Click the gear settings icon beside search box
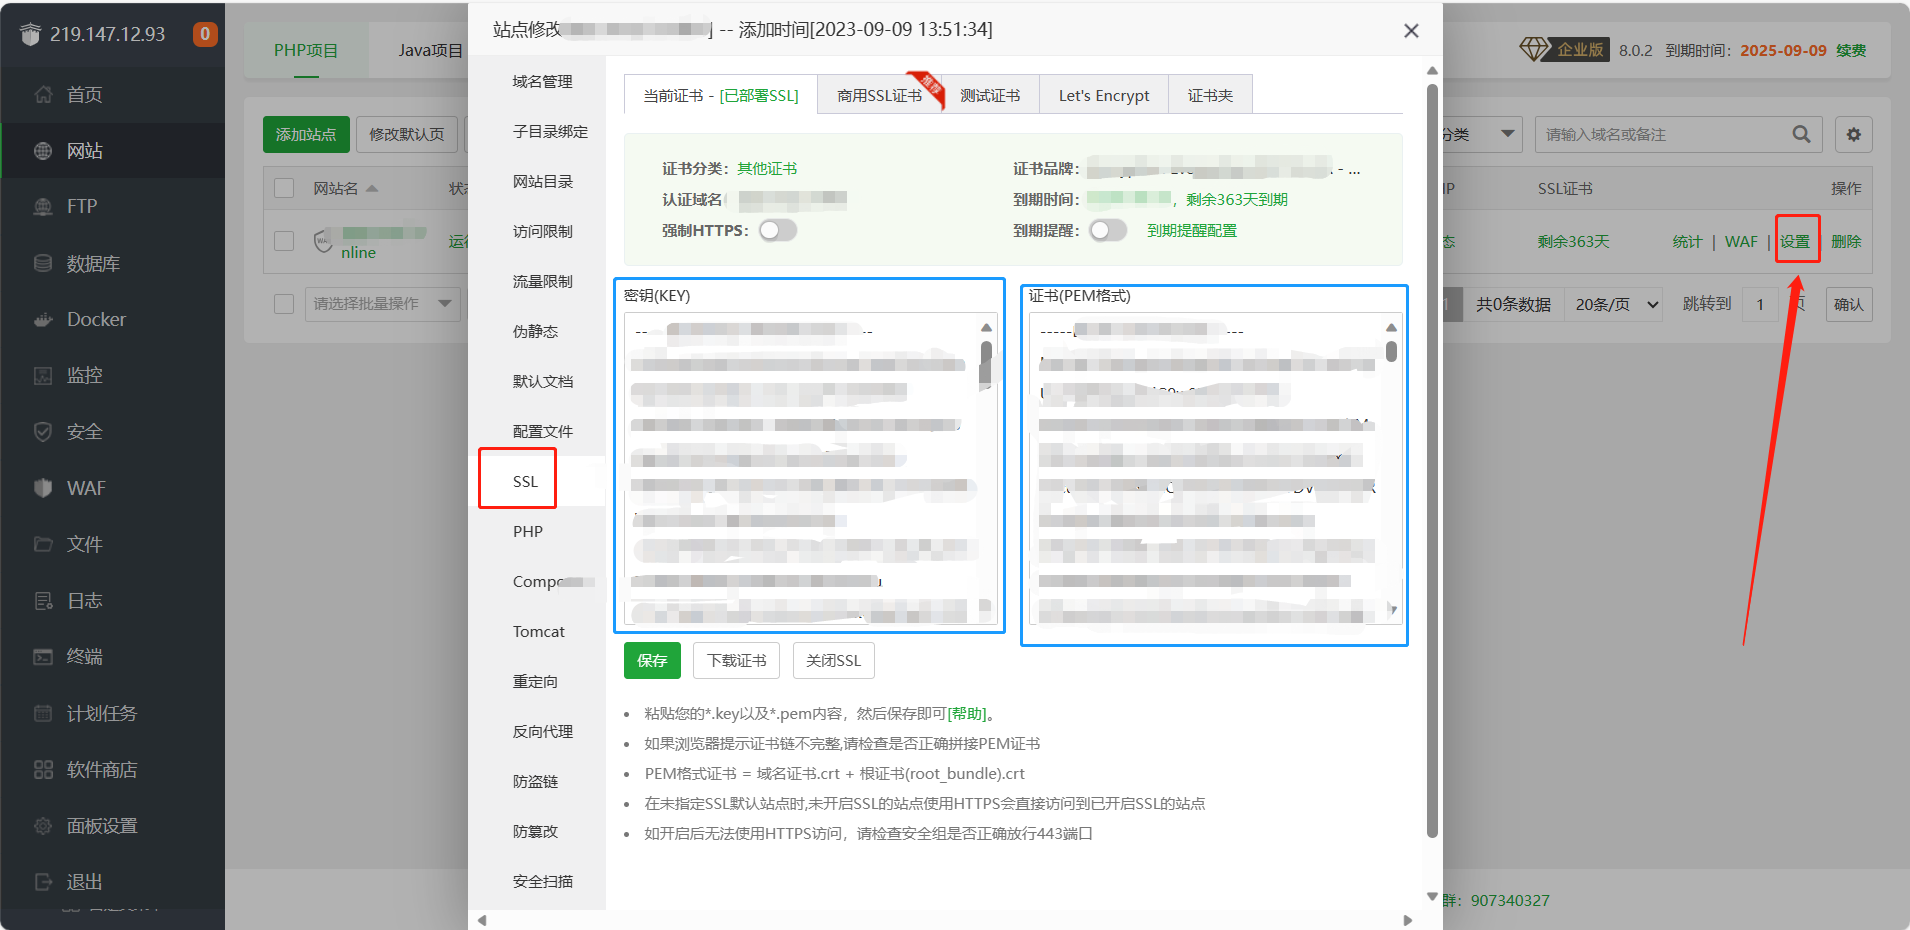The width and height of the screenshot is (1910, 930). 1854,134
